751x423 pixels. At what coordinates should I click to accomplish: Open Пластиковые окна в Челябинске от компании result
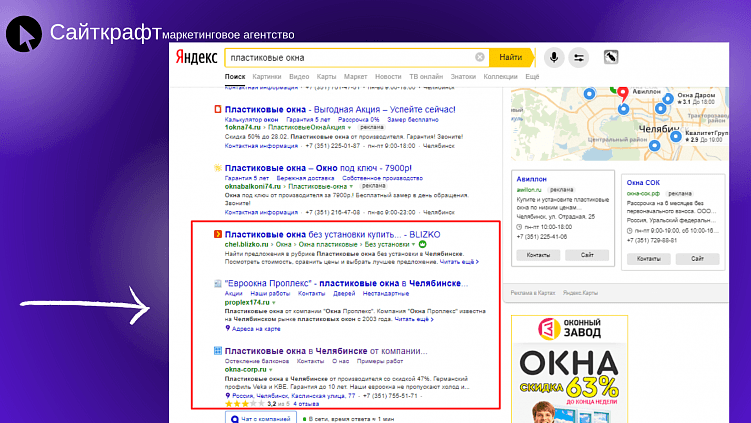(x=326, y=351)
